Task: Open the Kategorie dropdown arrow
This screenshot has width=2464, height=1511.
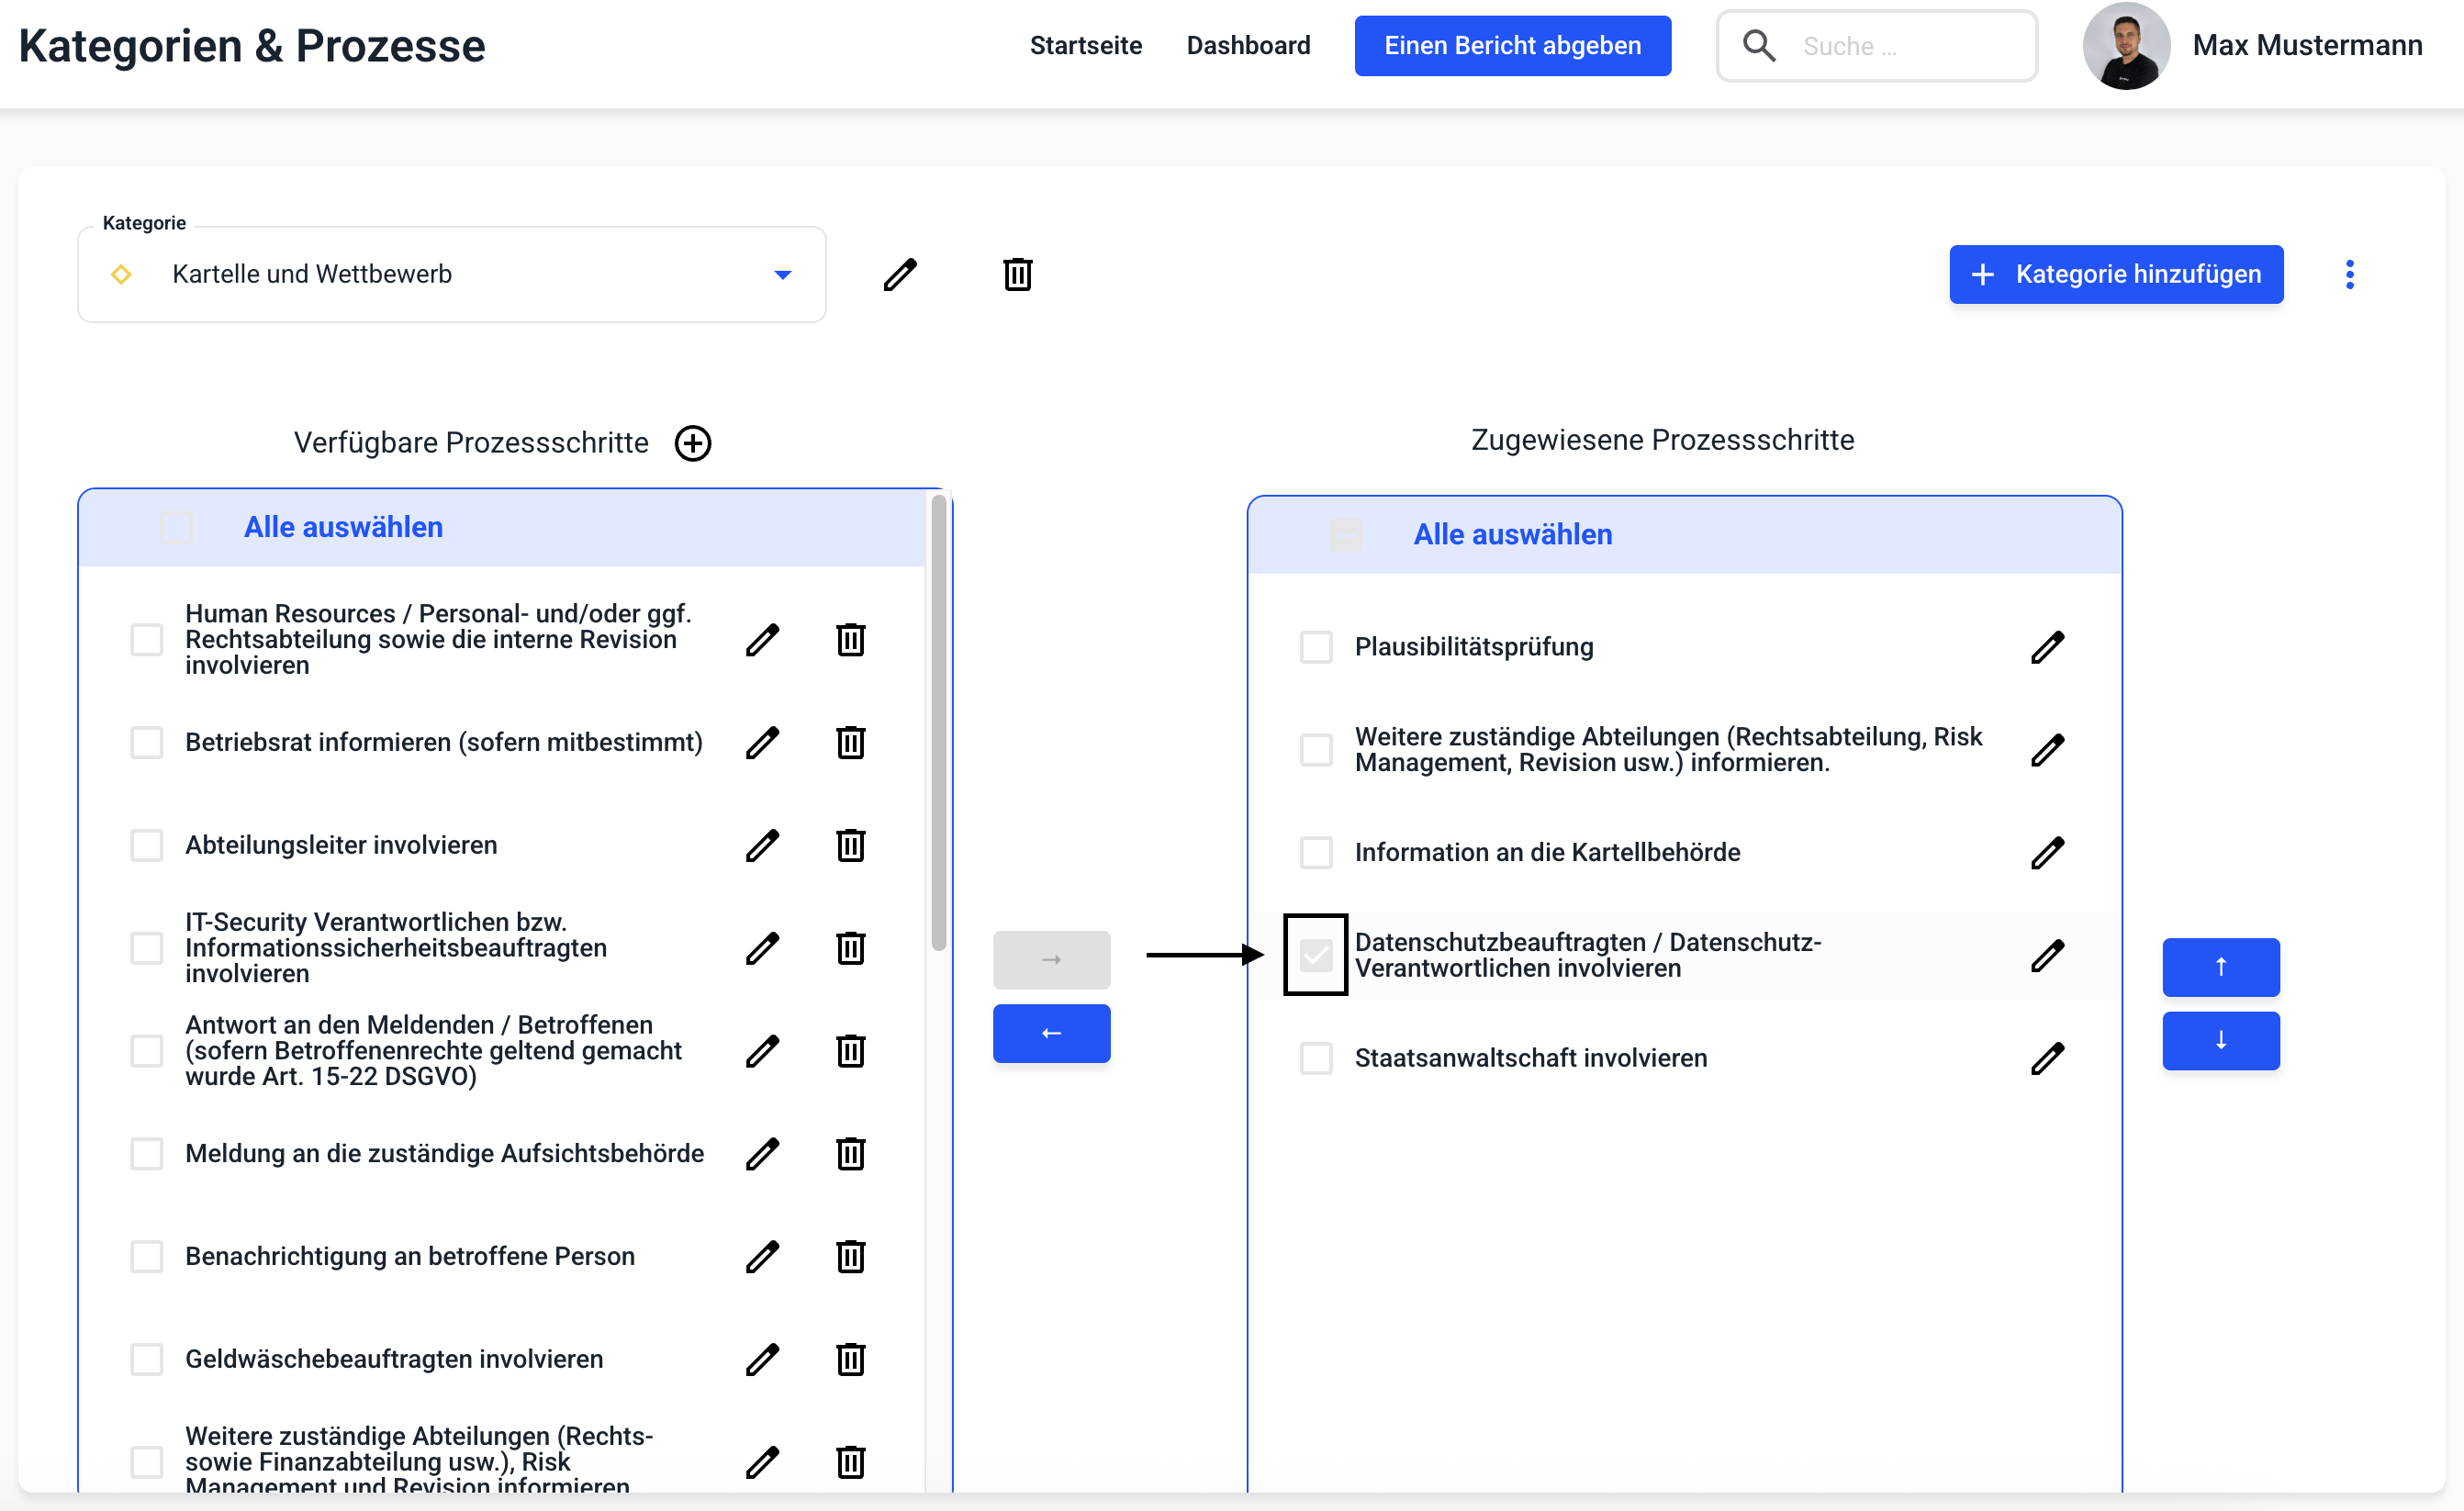Action: (x=783, y=275)
